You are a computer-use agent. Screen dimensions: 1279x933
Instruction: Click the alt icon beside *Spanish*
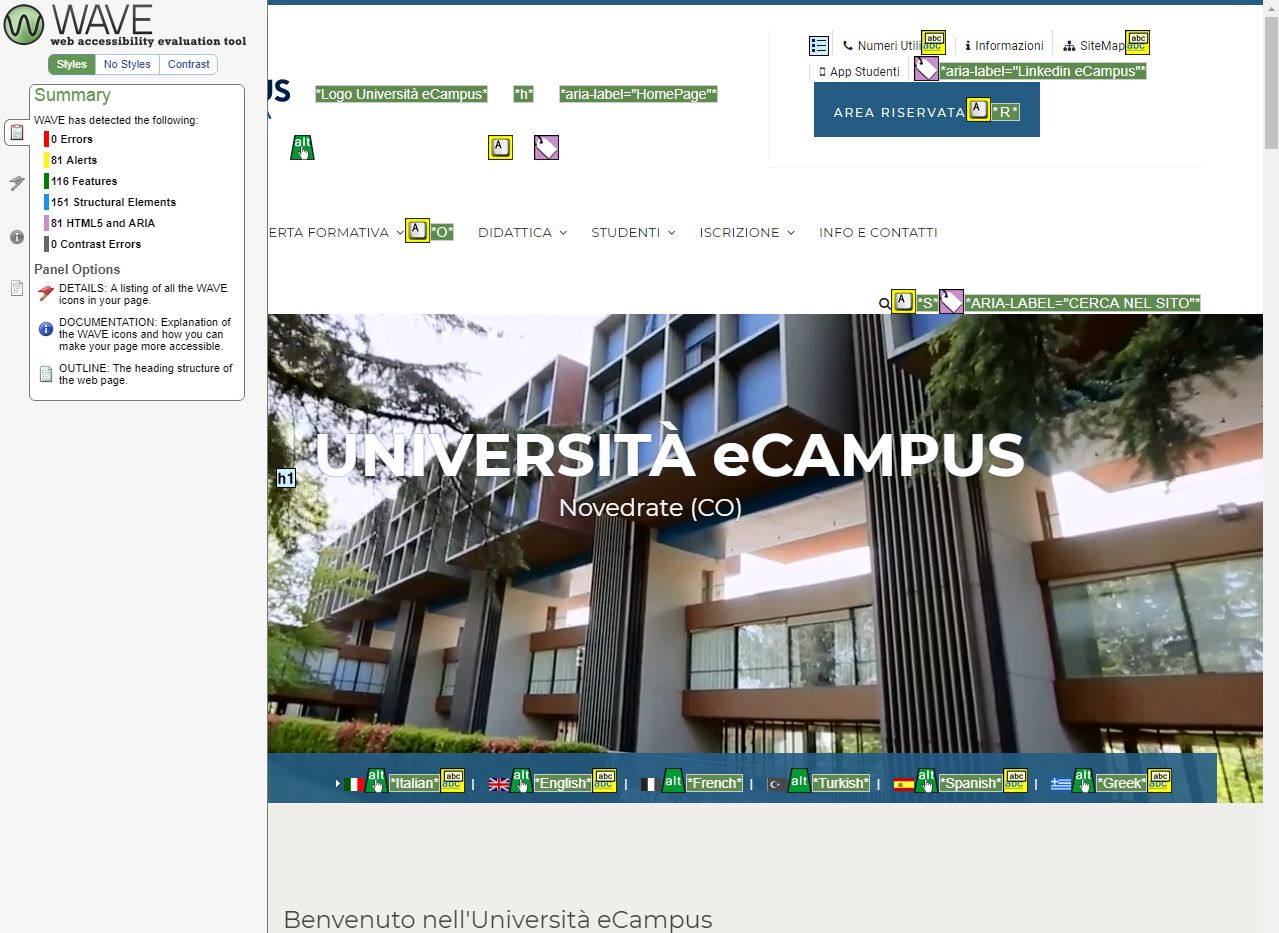click(x=926, y=781)
